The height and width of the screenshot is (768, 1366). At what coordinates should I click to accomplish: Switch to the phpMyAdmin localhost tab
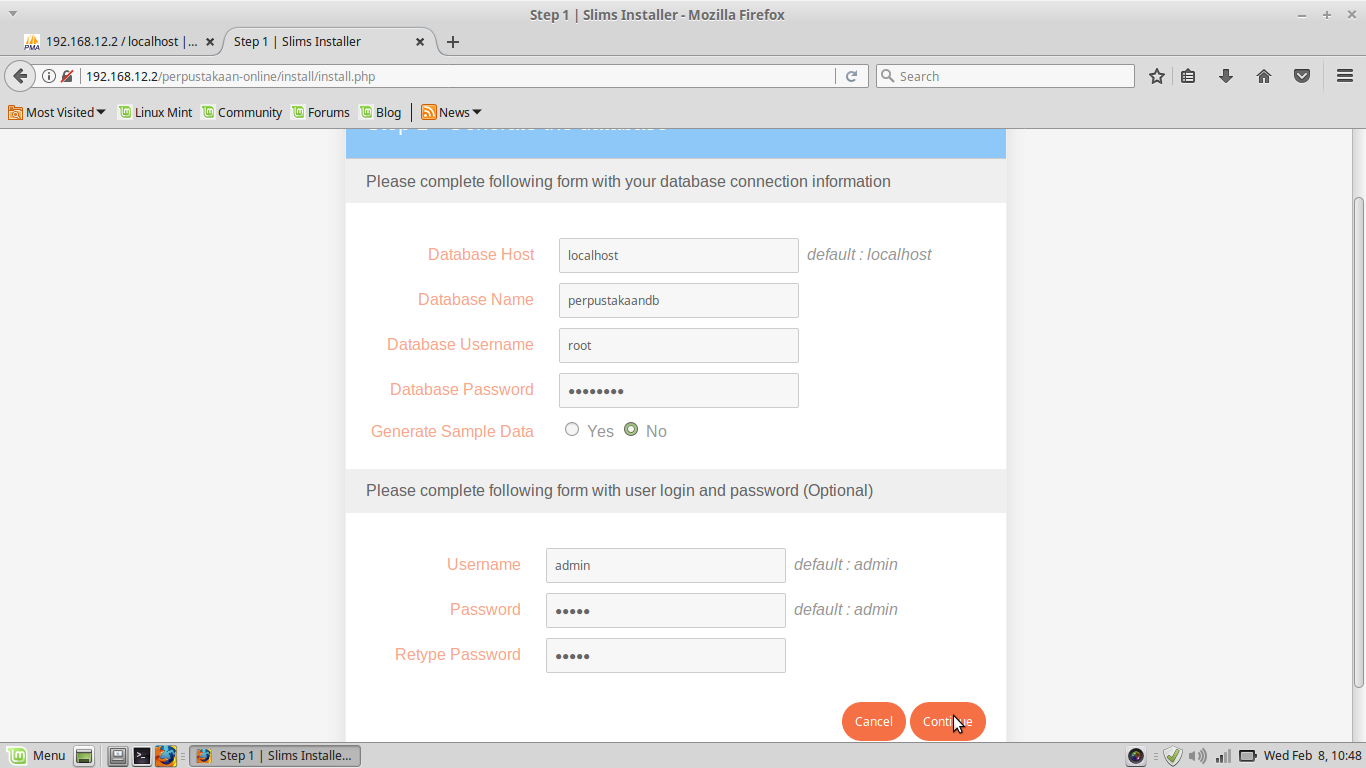pyautogui.click(x=110, y=42)
